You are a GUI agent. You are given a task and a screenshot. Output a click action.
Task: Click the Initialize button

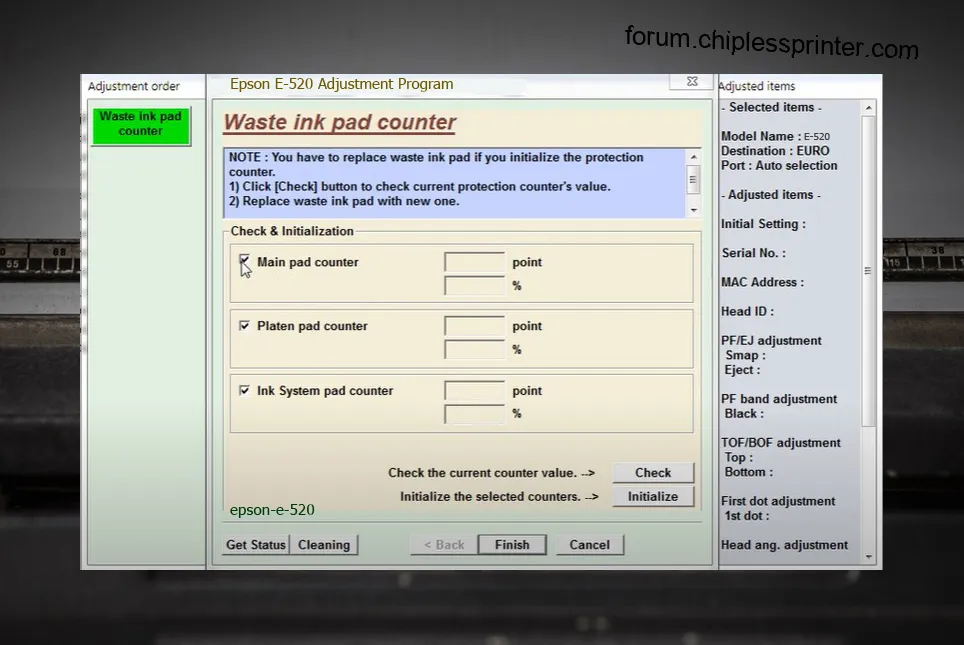tap(653, 496)
